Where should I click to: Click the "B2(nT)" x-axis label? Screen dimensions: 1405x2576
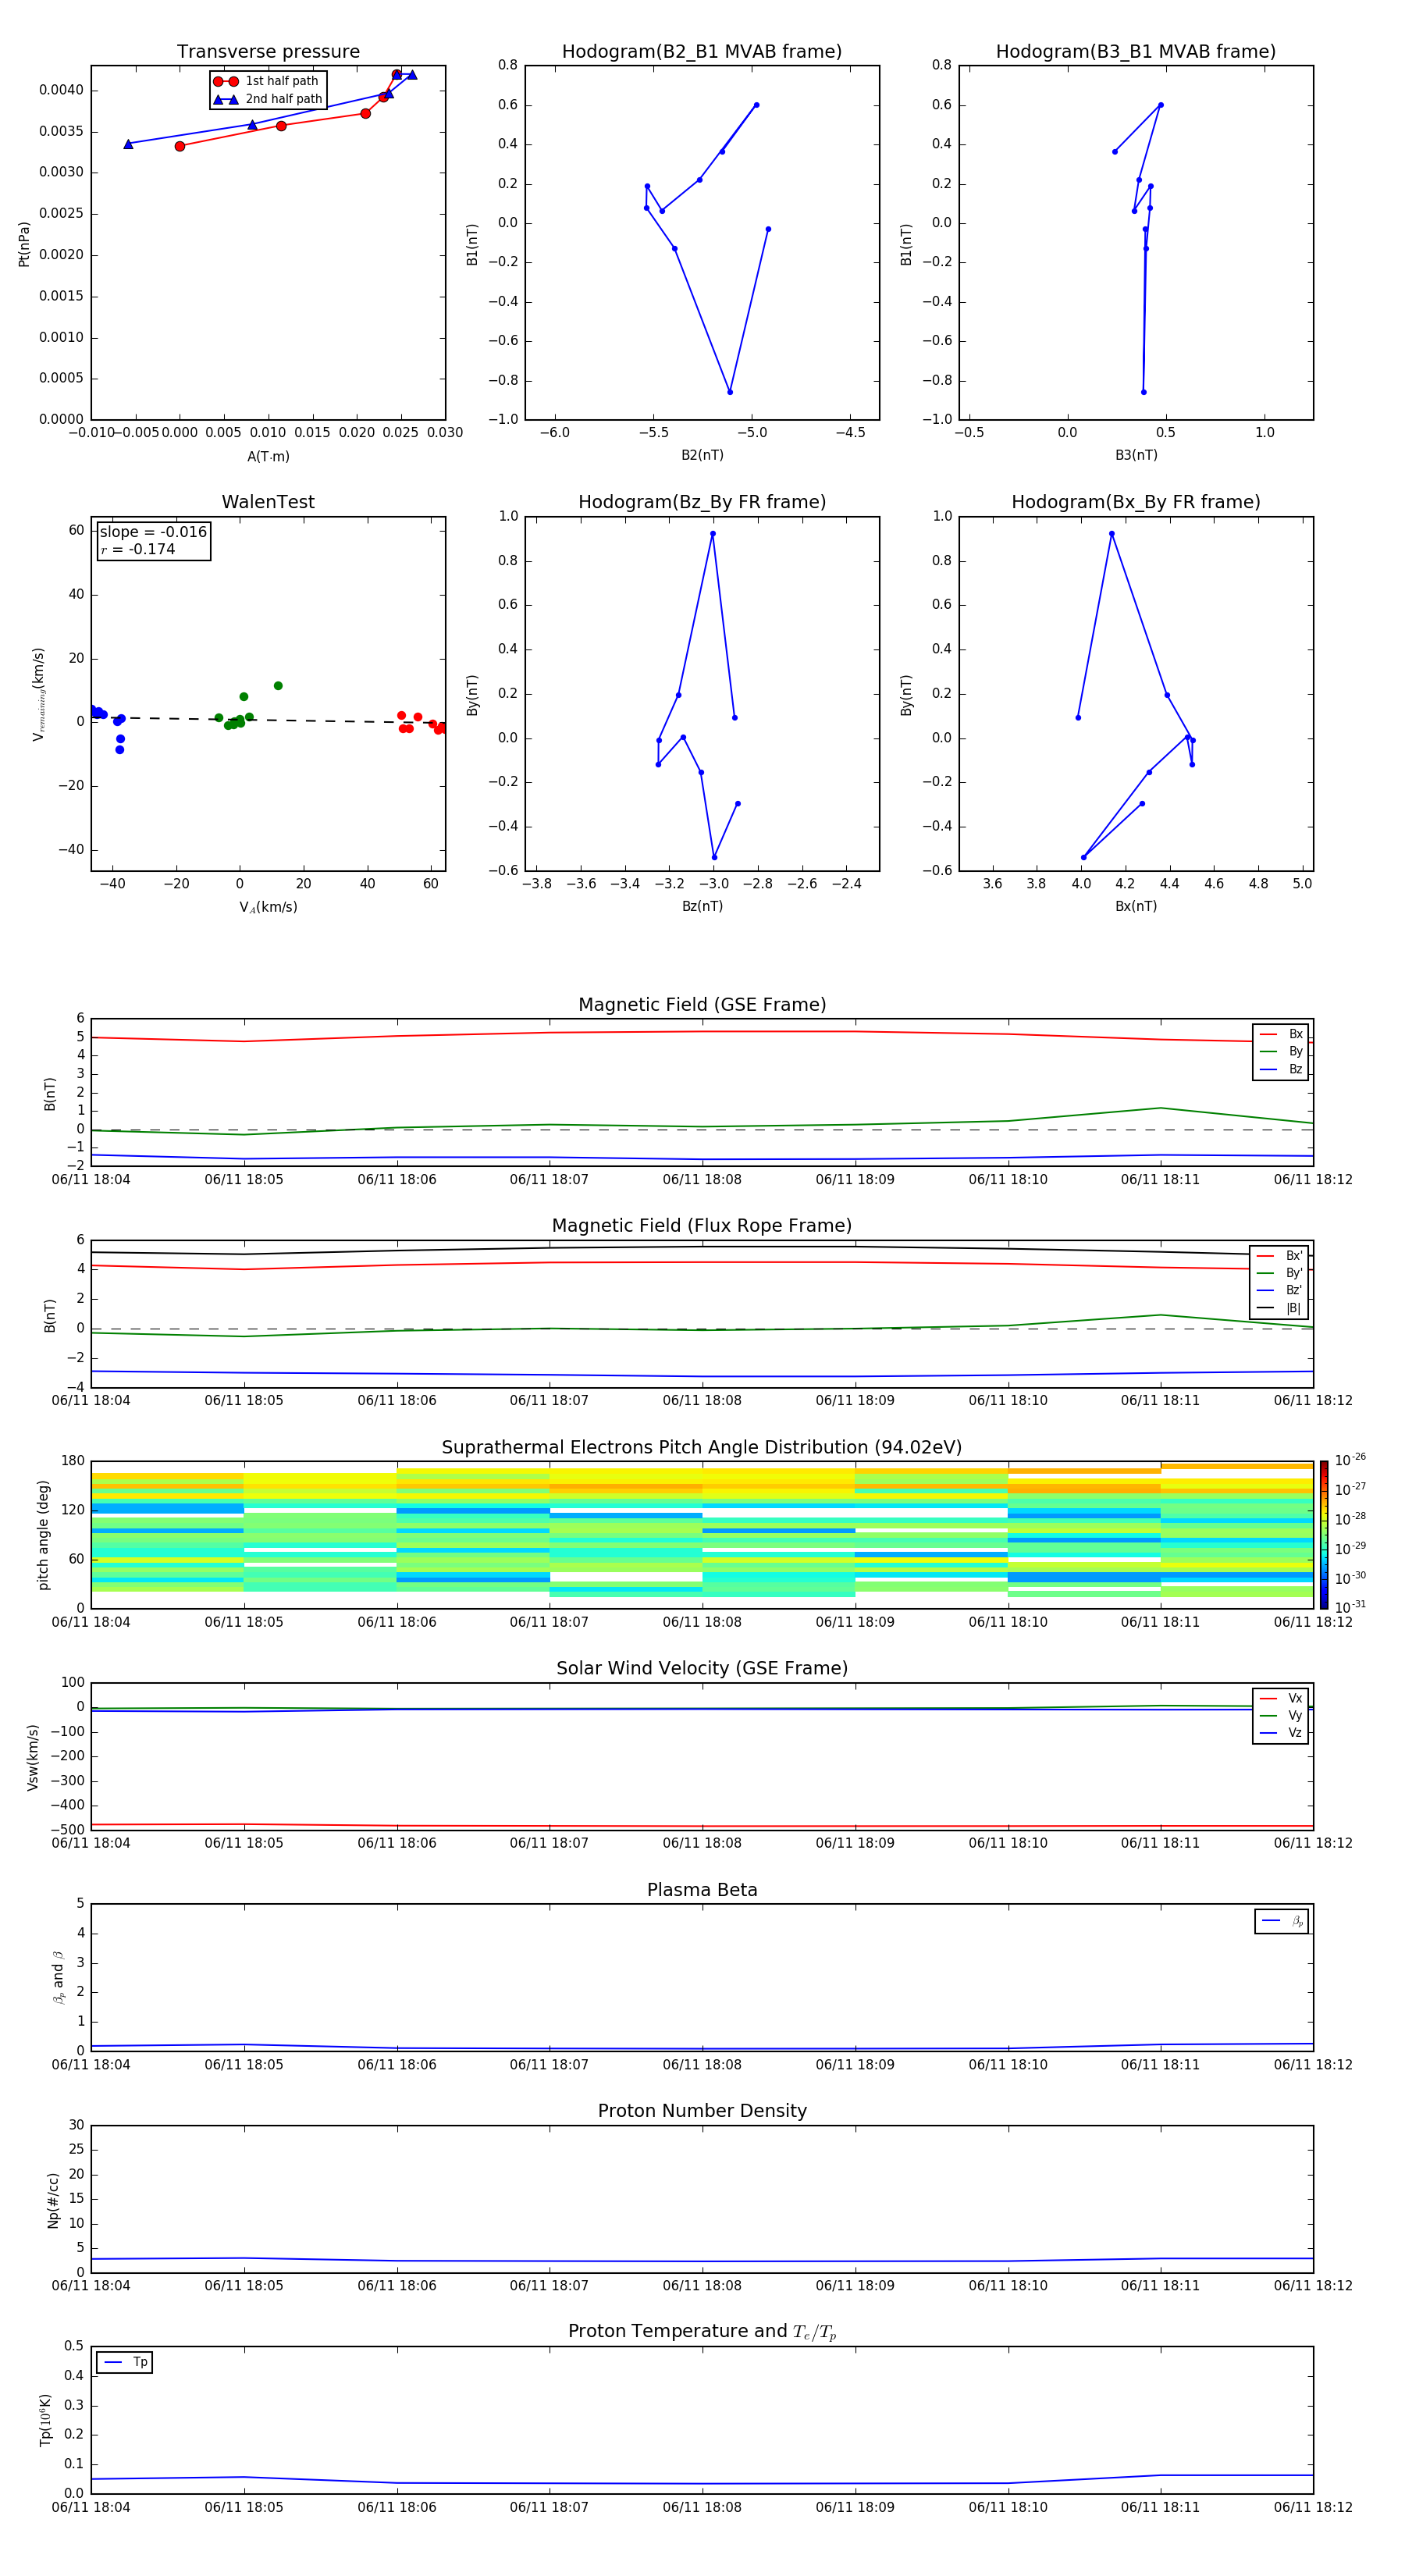pos(702,455)
